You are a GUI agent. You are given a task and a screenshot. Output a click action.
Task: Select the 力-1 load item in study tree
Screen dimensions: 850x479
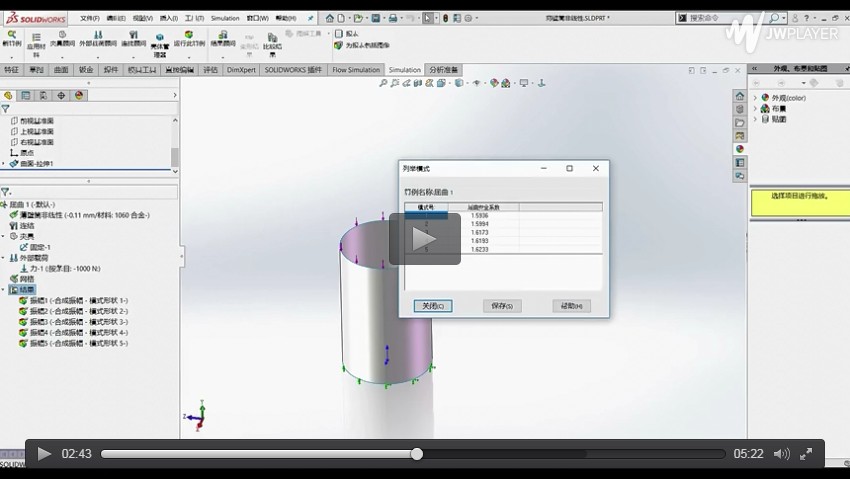60,268
